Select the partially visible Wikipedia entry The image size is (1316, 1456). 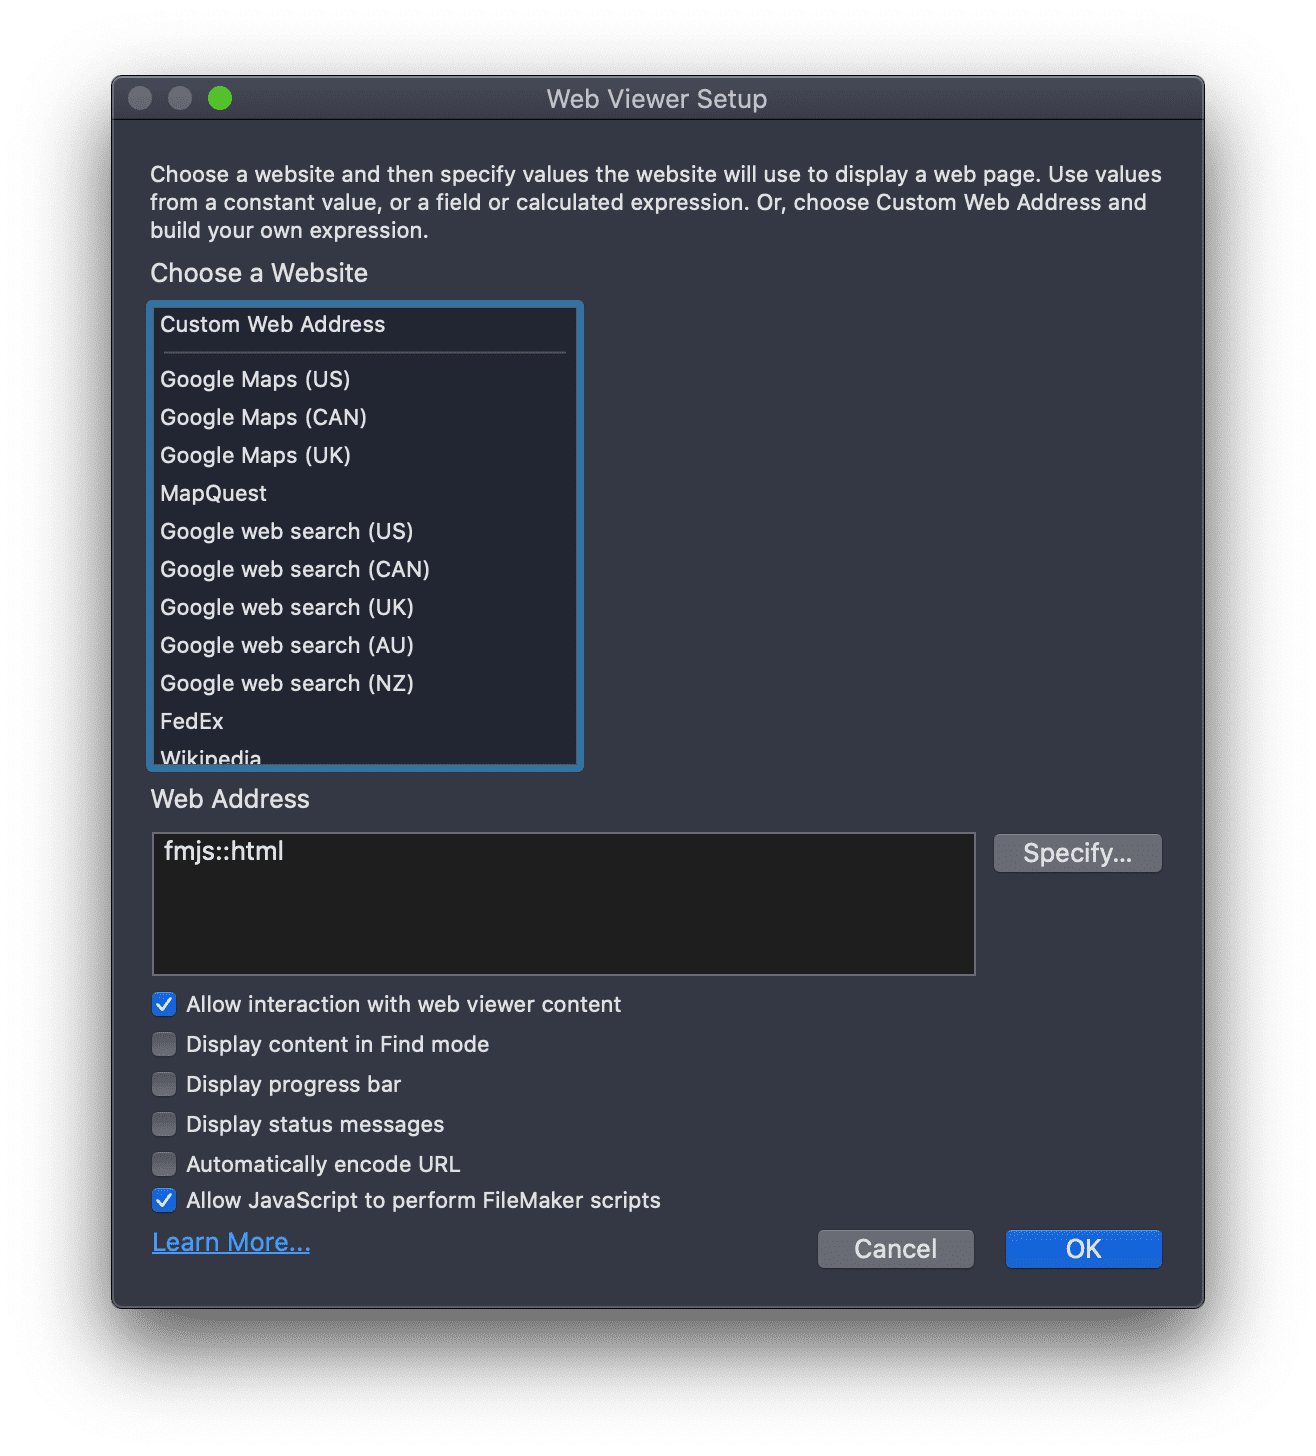pos(364,754)
